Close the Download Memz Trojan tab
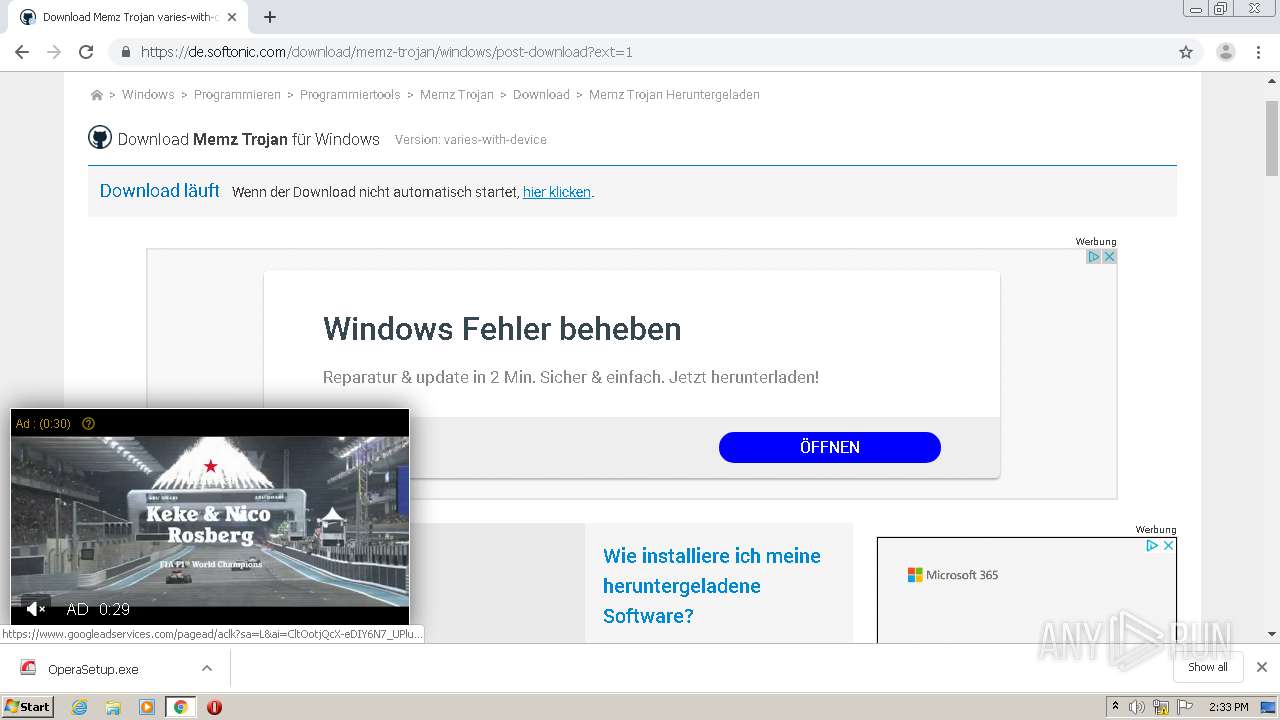This screenshot has width=1280, height=720. click(232, 17)
